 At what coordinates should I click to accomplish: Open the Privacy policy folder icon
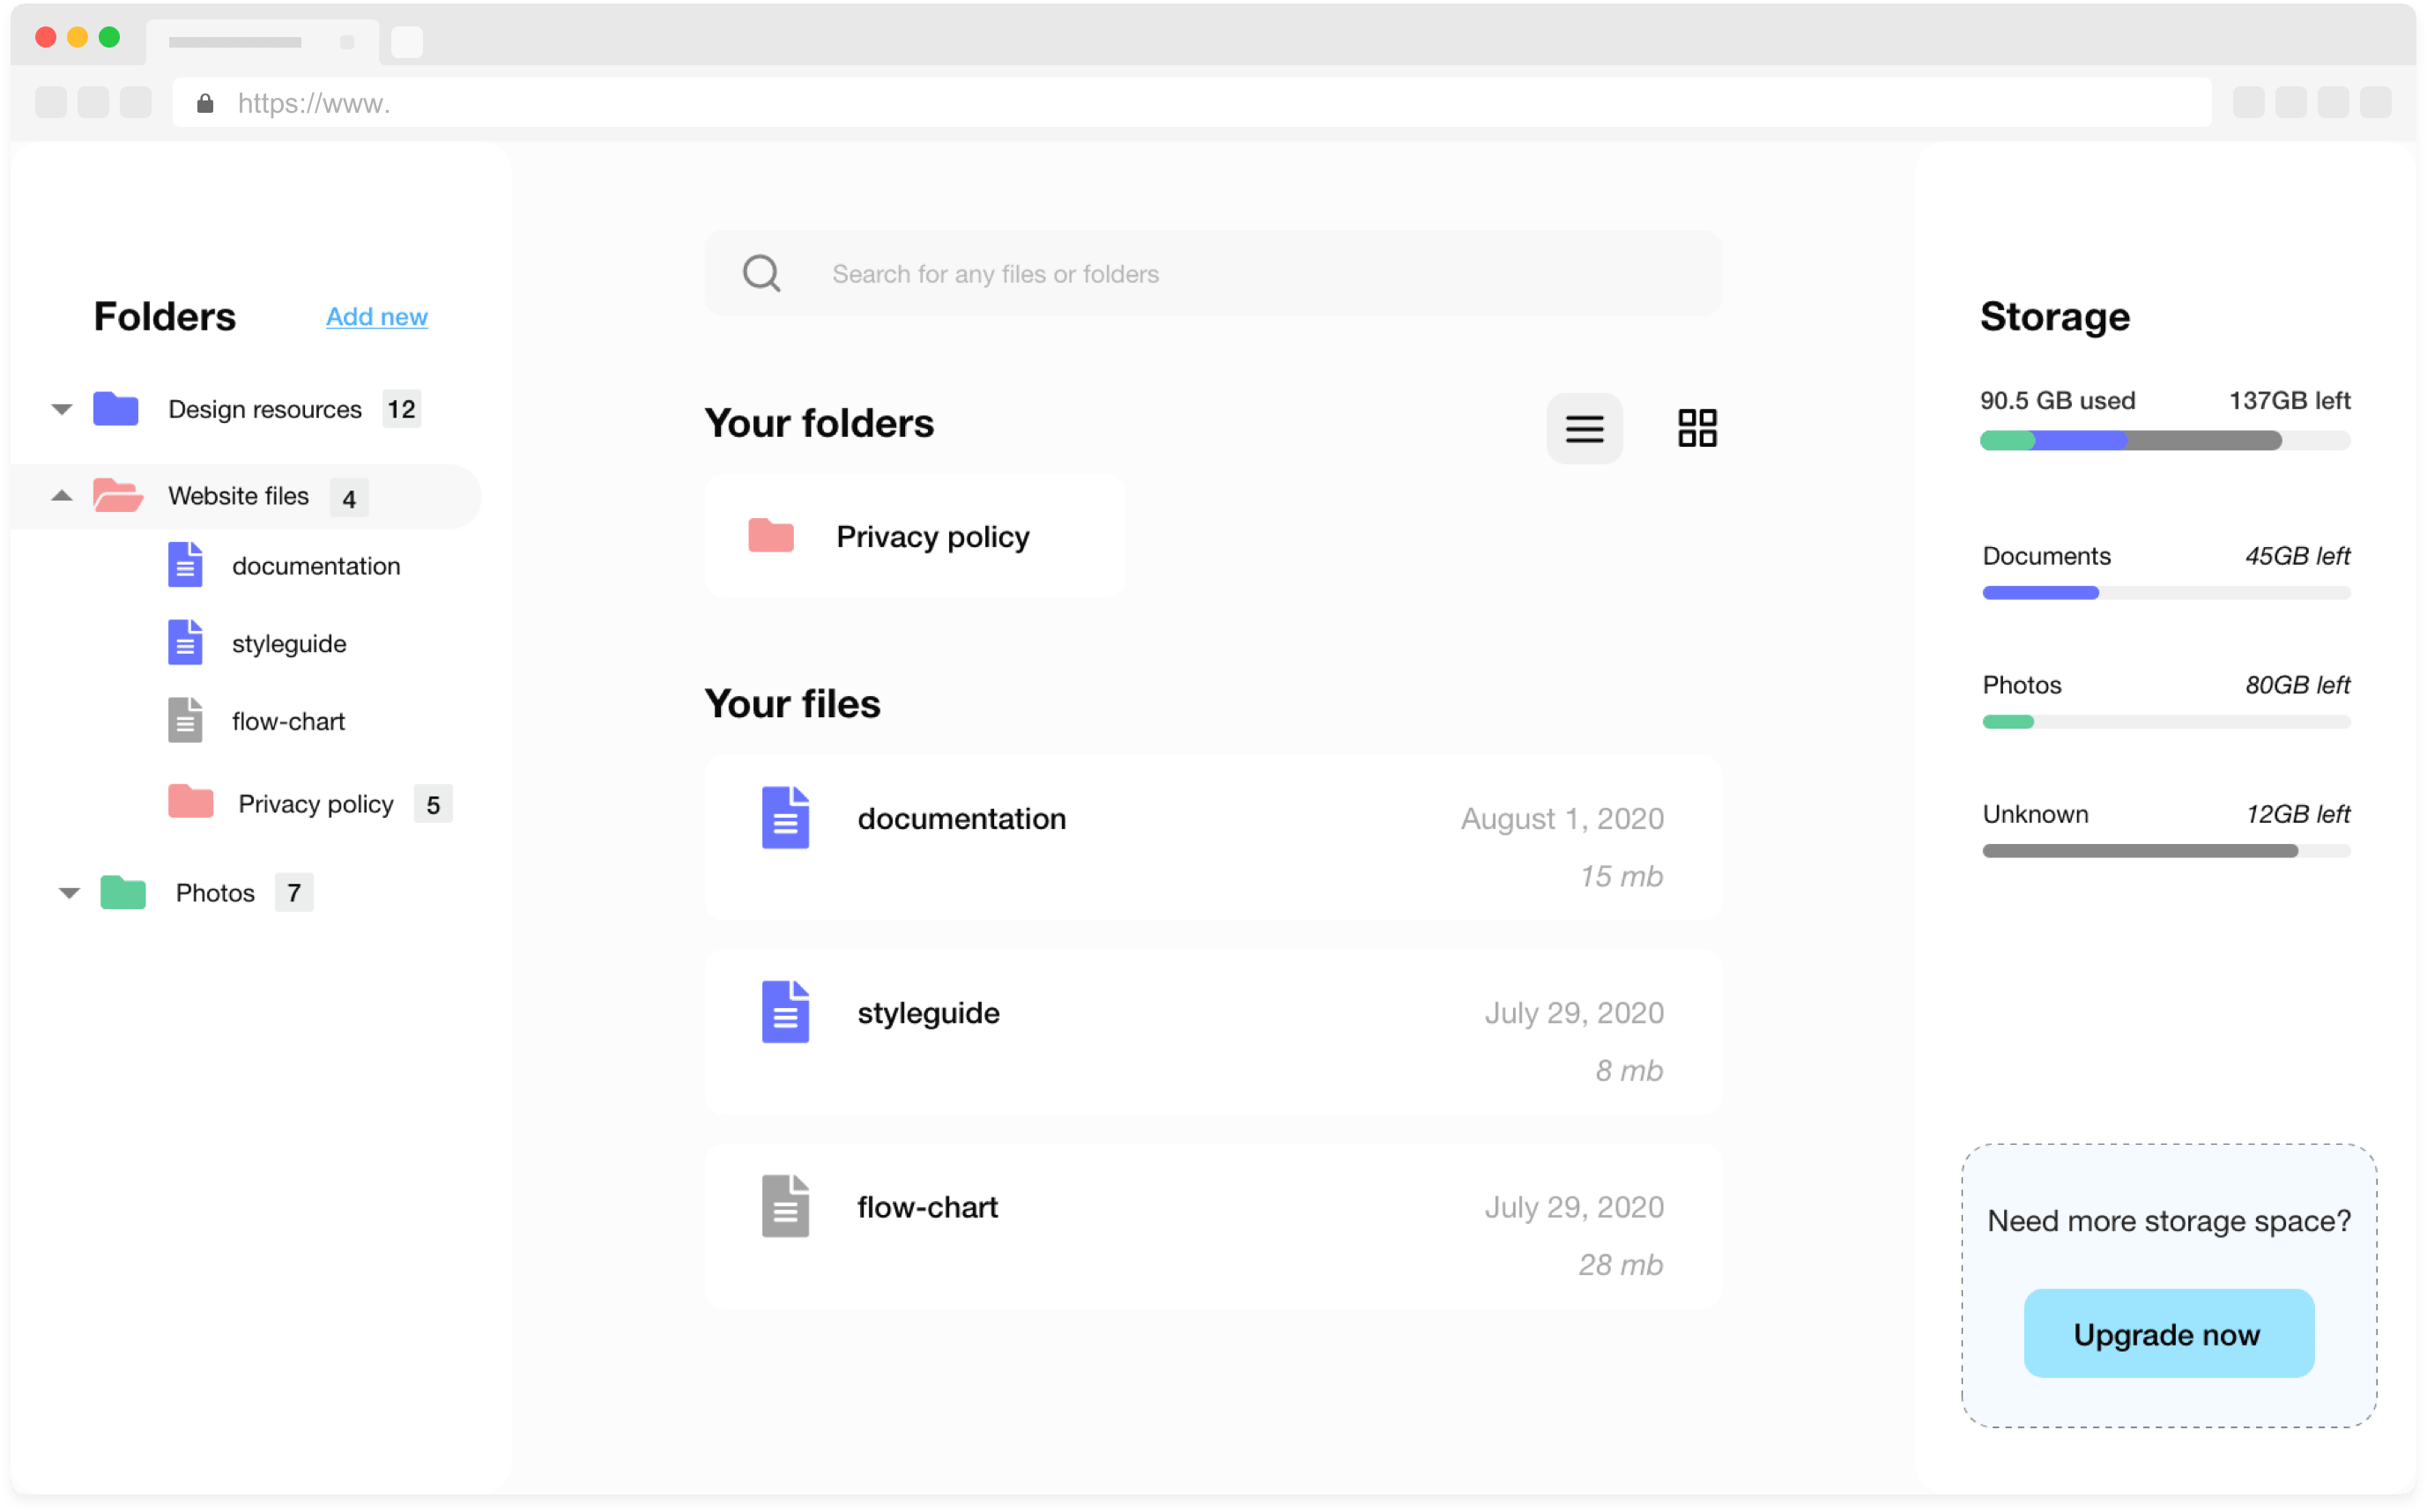pos(772,537)
